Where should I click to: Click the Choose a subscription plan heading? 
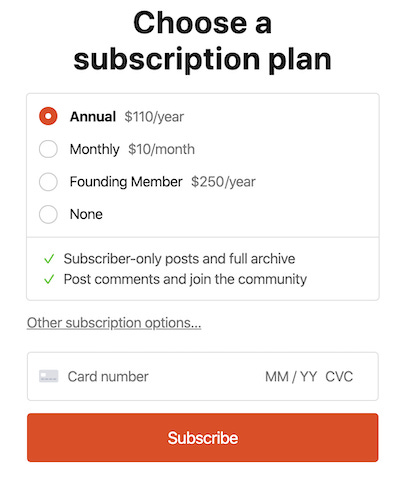203,41
